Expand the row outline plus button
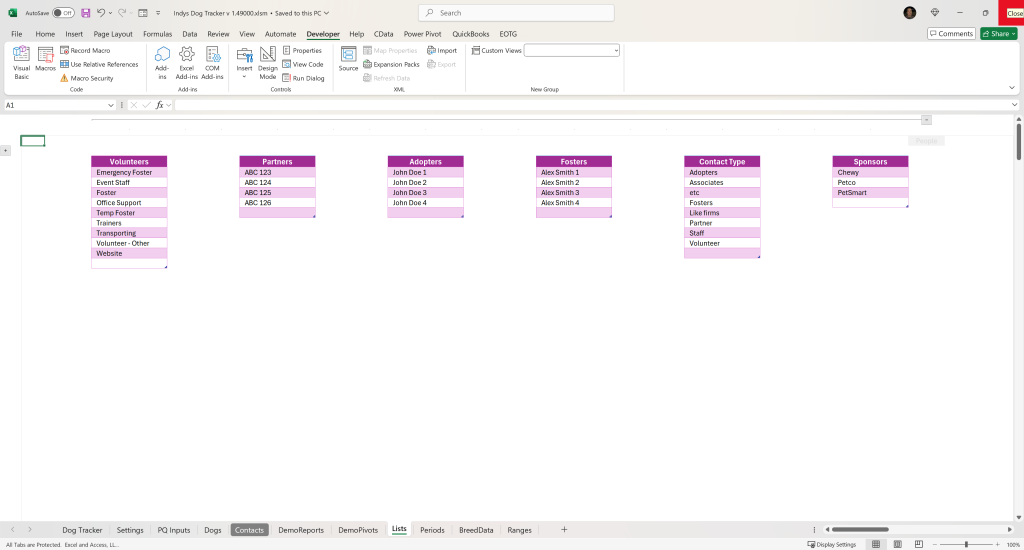The width and height of the screenshot is (1024, 550). (5, 151)
